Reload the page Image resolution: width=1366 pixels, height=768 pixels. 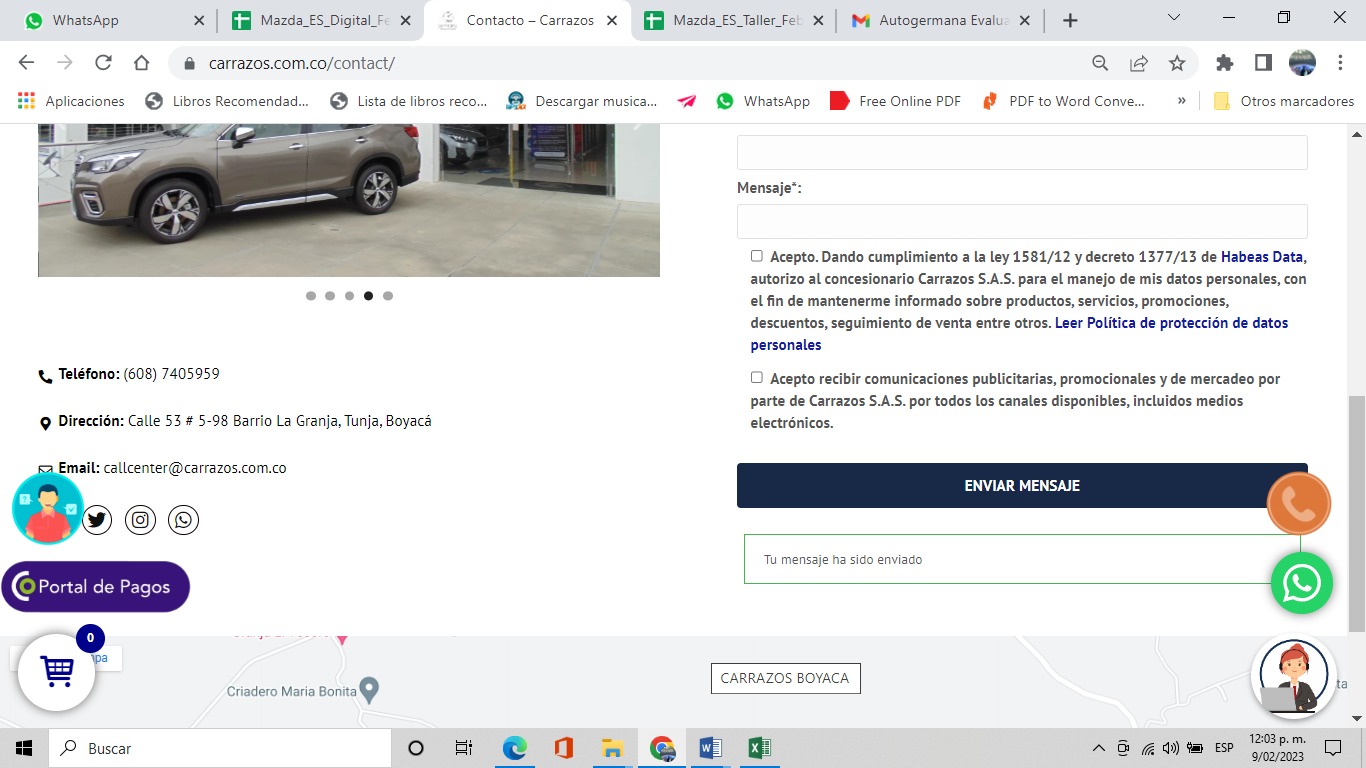[103, 63]
